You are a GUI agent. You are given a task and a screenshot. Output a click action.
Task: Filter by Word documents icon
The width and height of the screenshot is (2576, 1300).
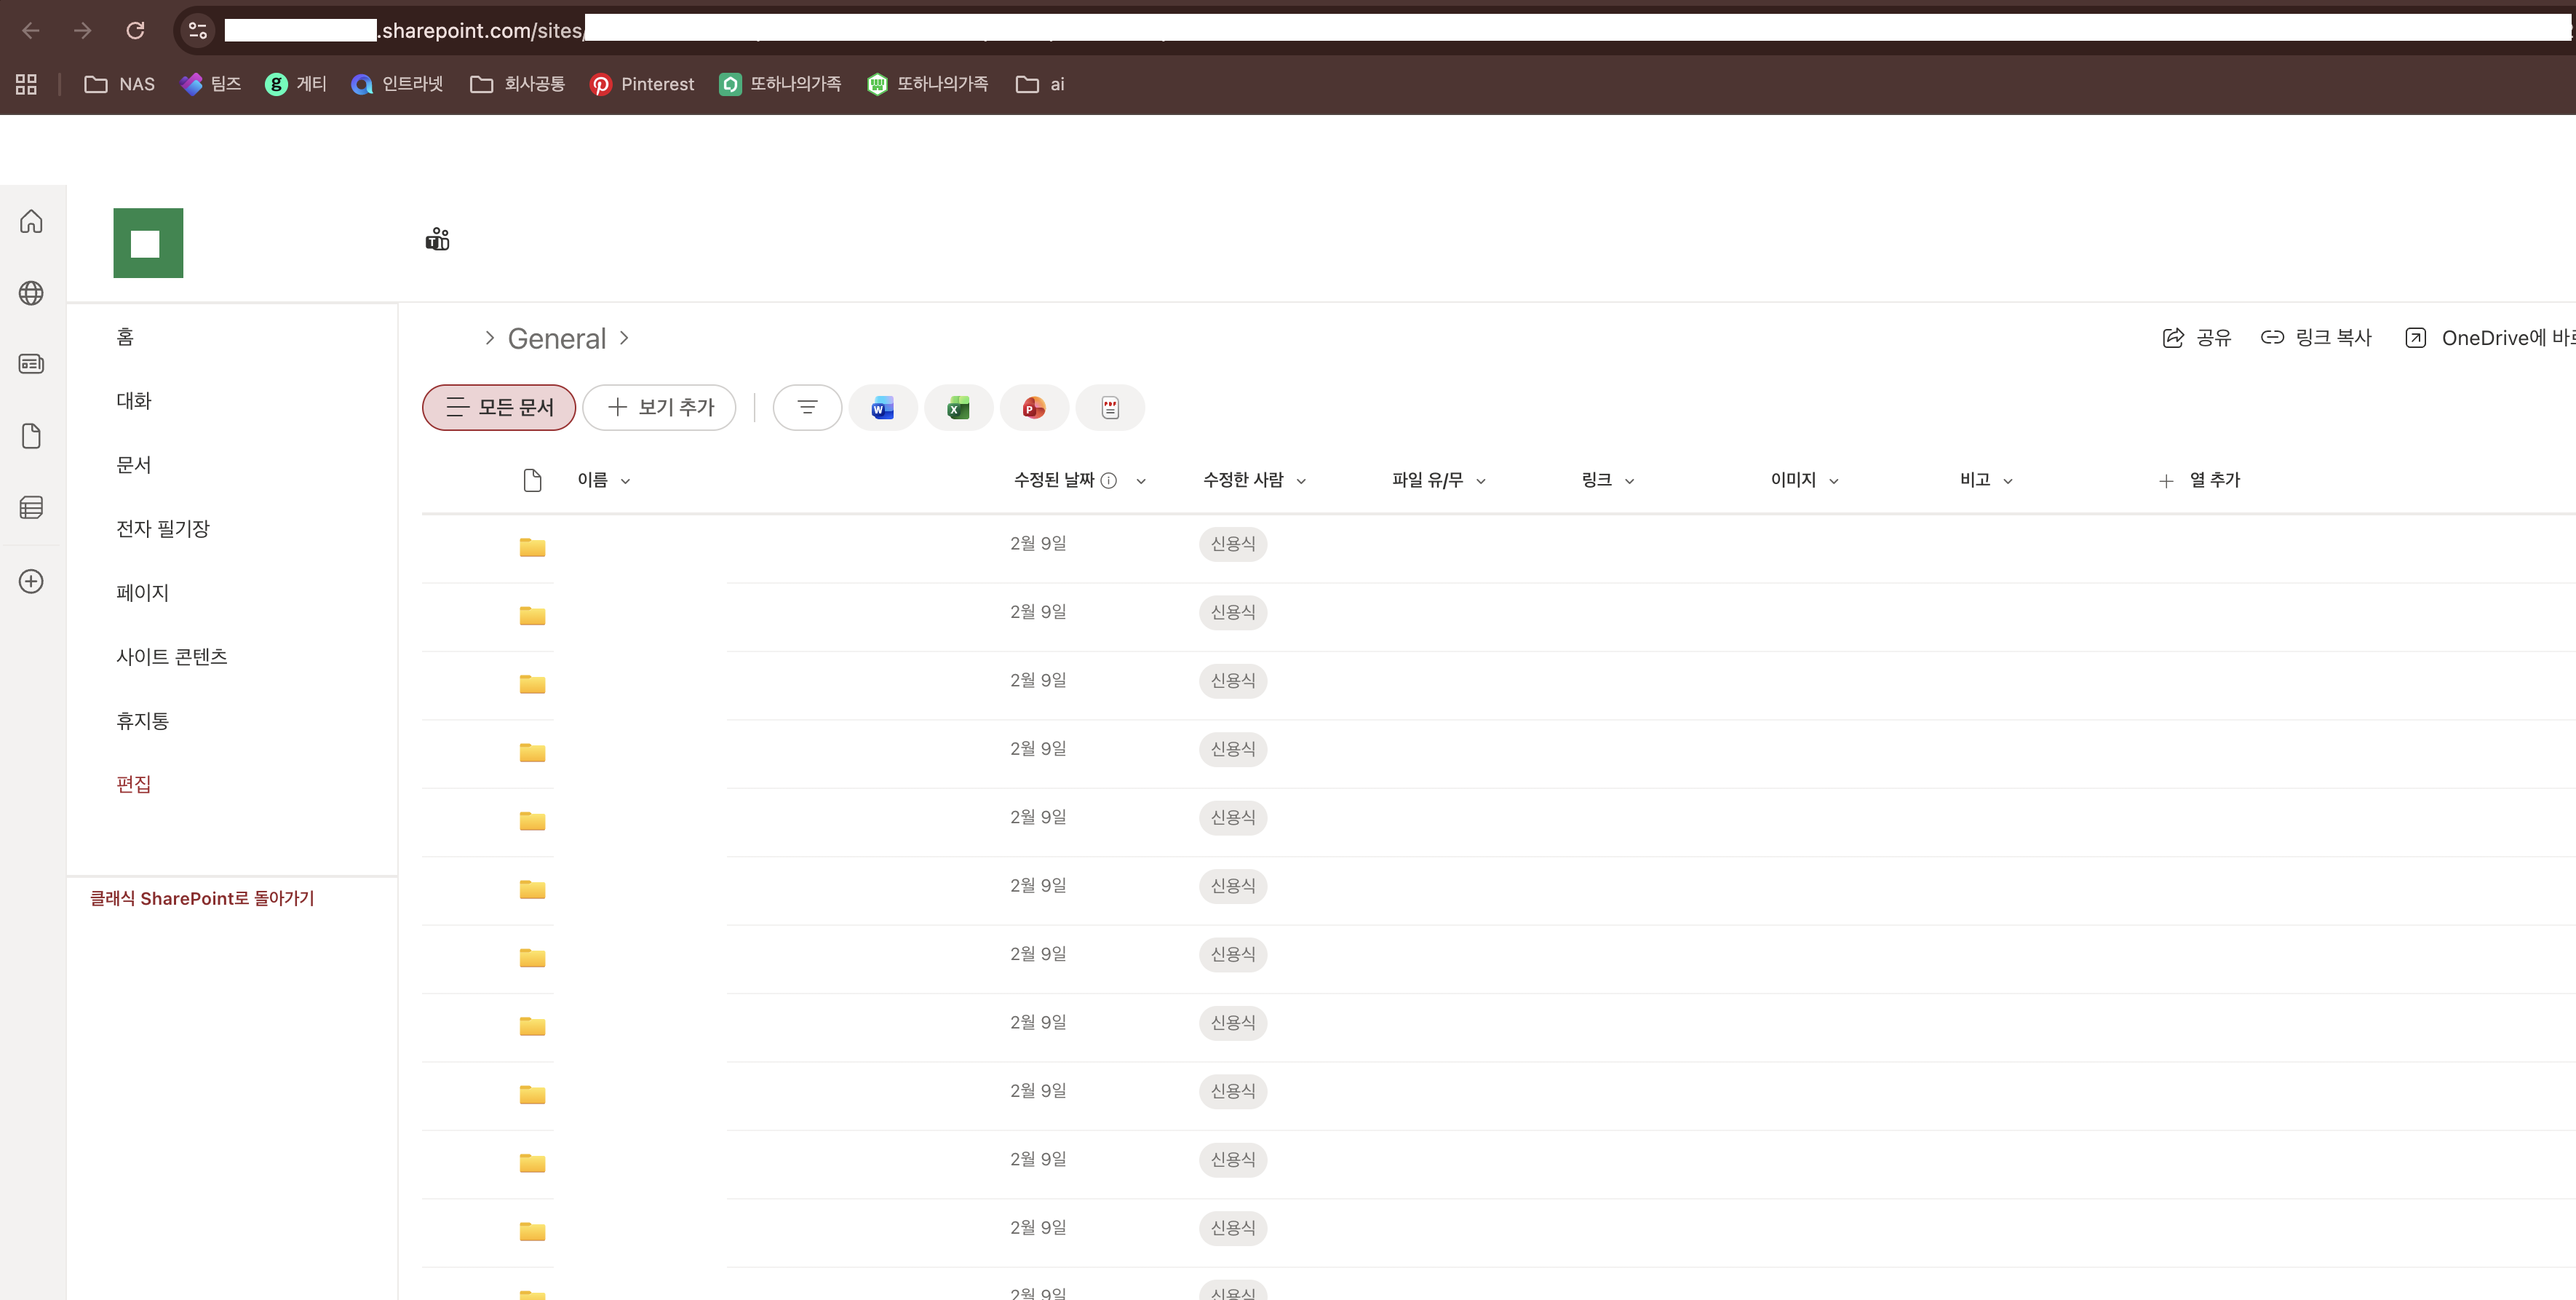pyautogui.click(x=883, y=407)
